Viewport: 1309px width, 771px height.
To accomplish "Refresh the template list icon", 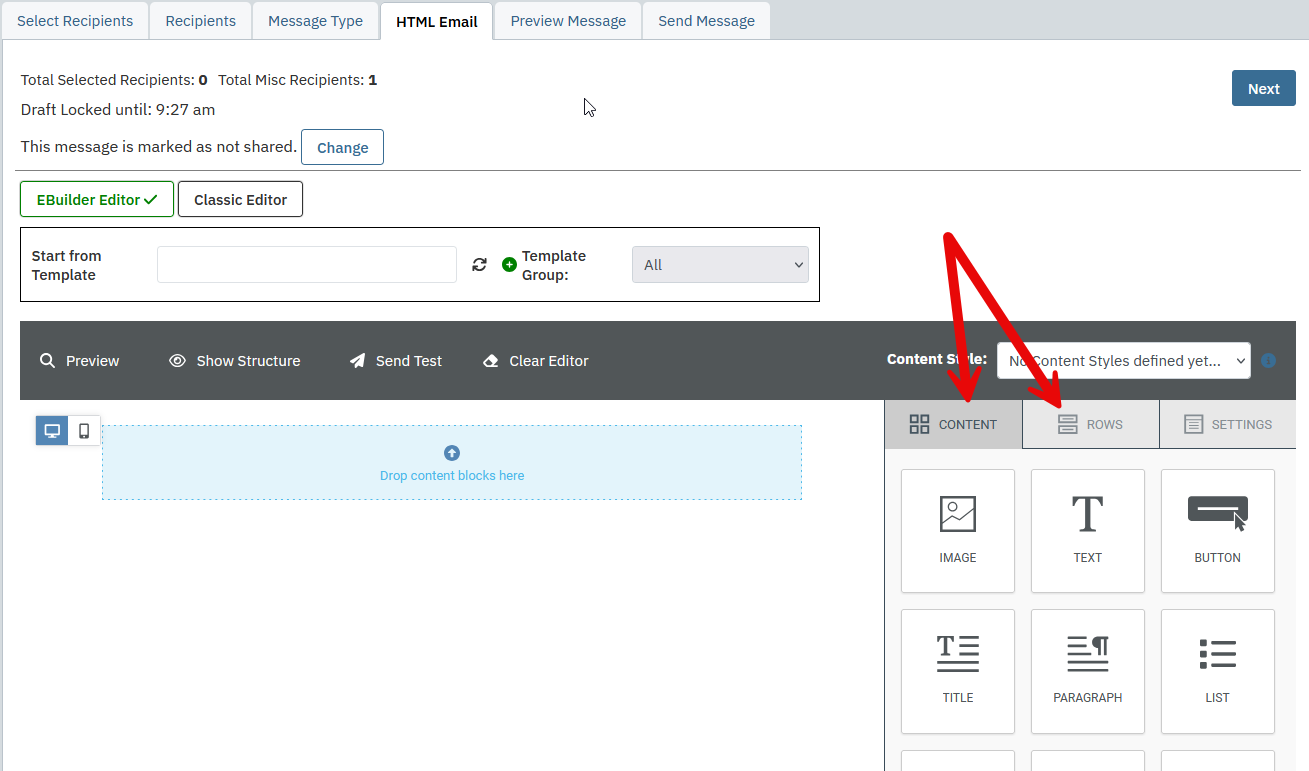I will [x=480, y=265].
